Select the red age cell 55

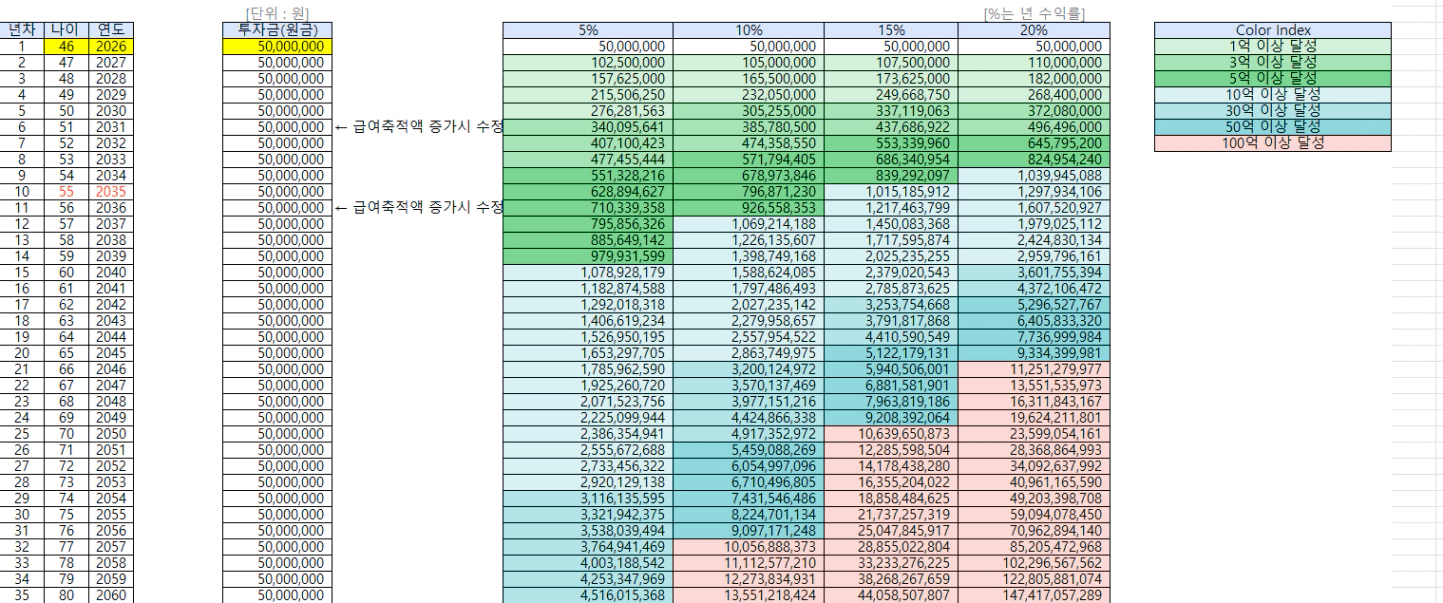(x=66, y=190)
